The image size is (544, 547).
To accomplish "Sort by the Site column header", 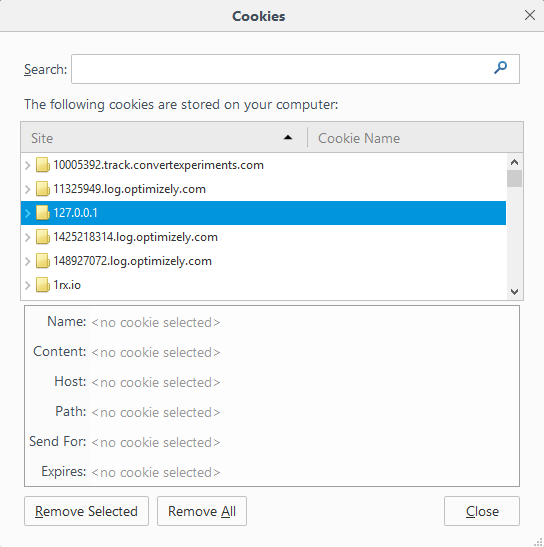I will [x=164, y=138].
